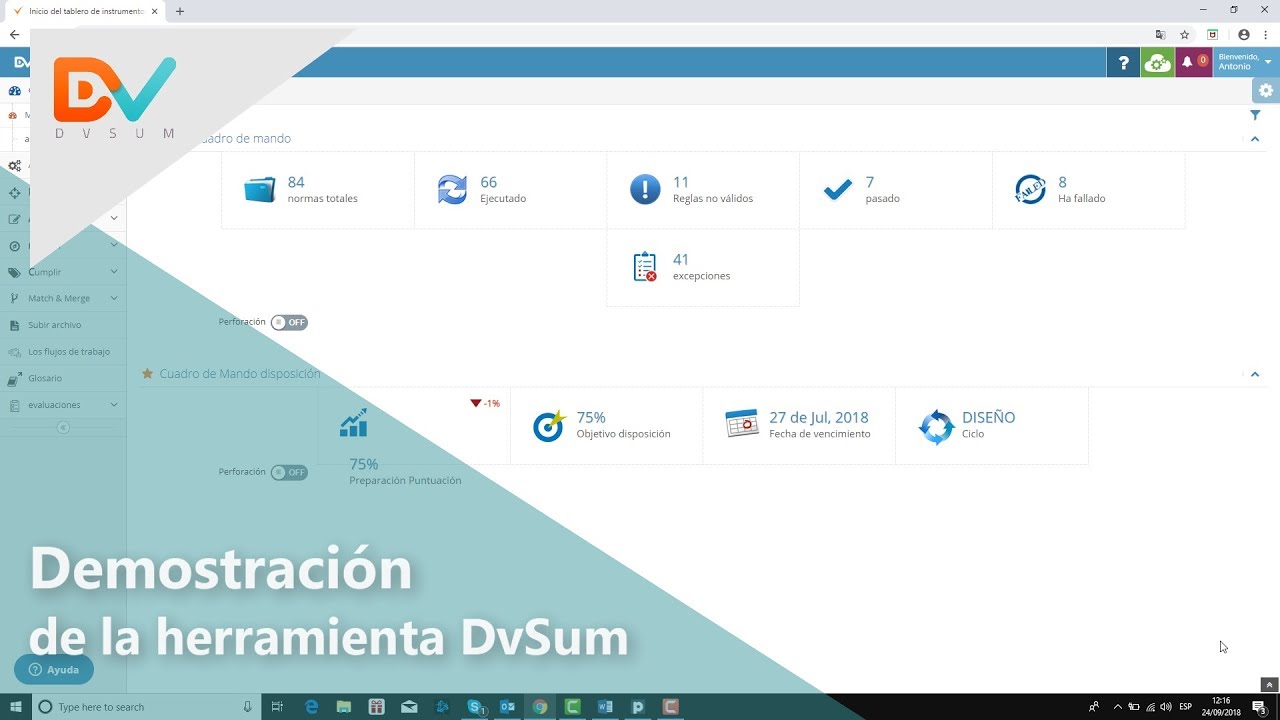Click the pasado checkmark icon

(837, 190)
